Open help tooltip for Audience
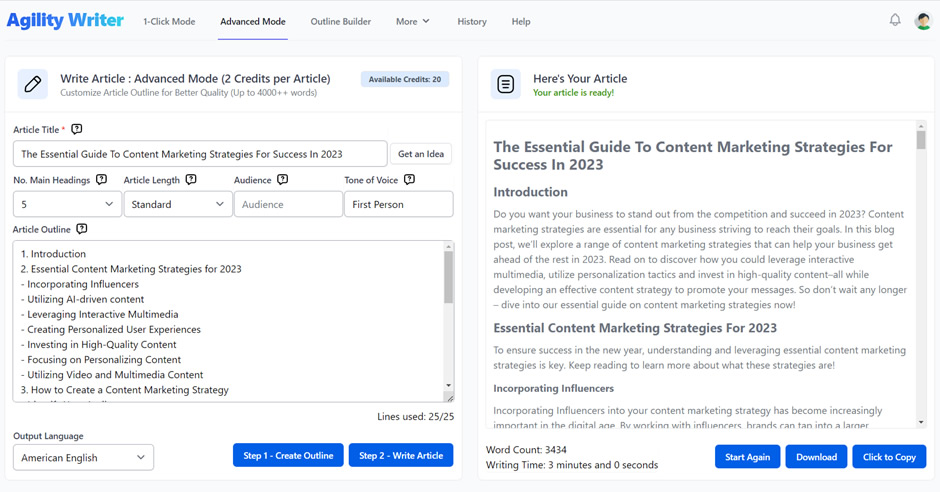The image size is (940, 492). coord(282,179)
